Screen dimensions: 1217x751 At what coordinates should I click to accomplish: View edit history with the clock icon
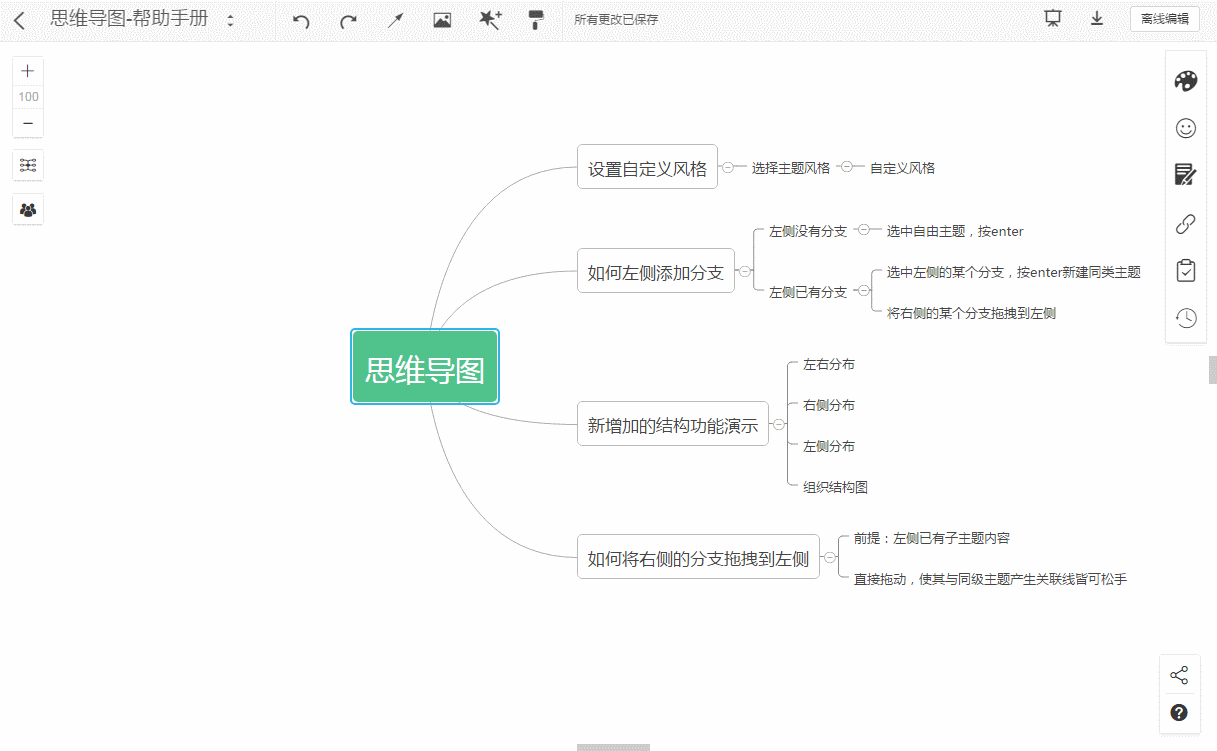point(1185,318)
